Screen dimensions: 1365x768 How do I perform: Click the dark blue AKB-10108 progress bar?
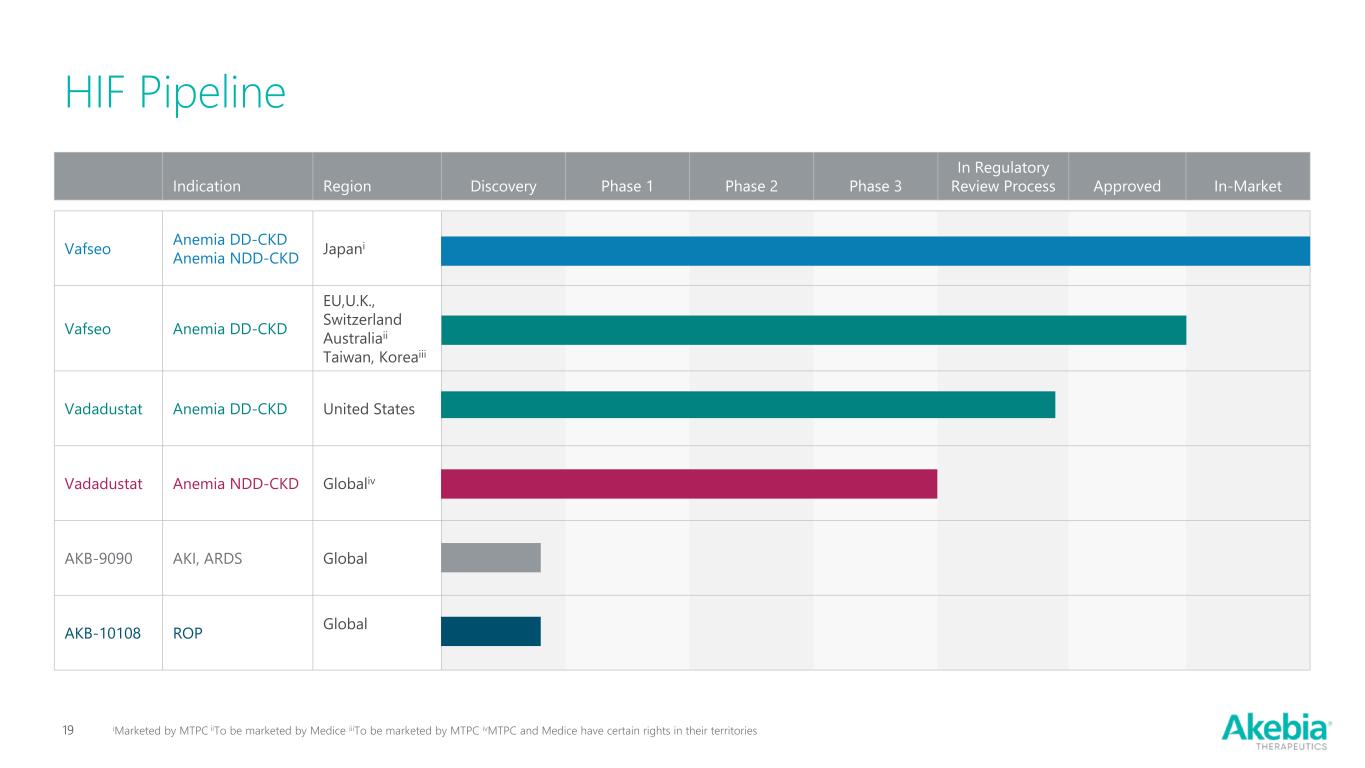490,631
